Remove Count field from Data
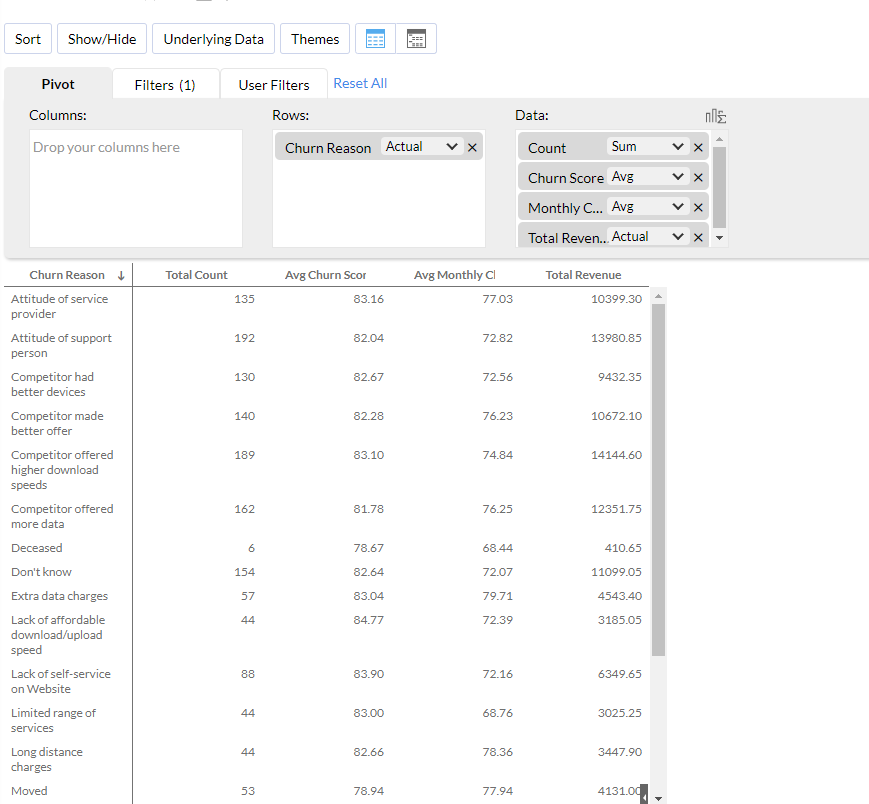This screenshot has height=804, width=869. click(698, 147)
